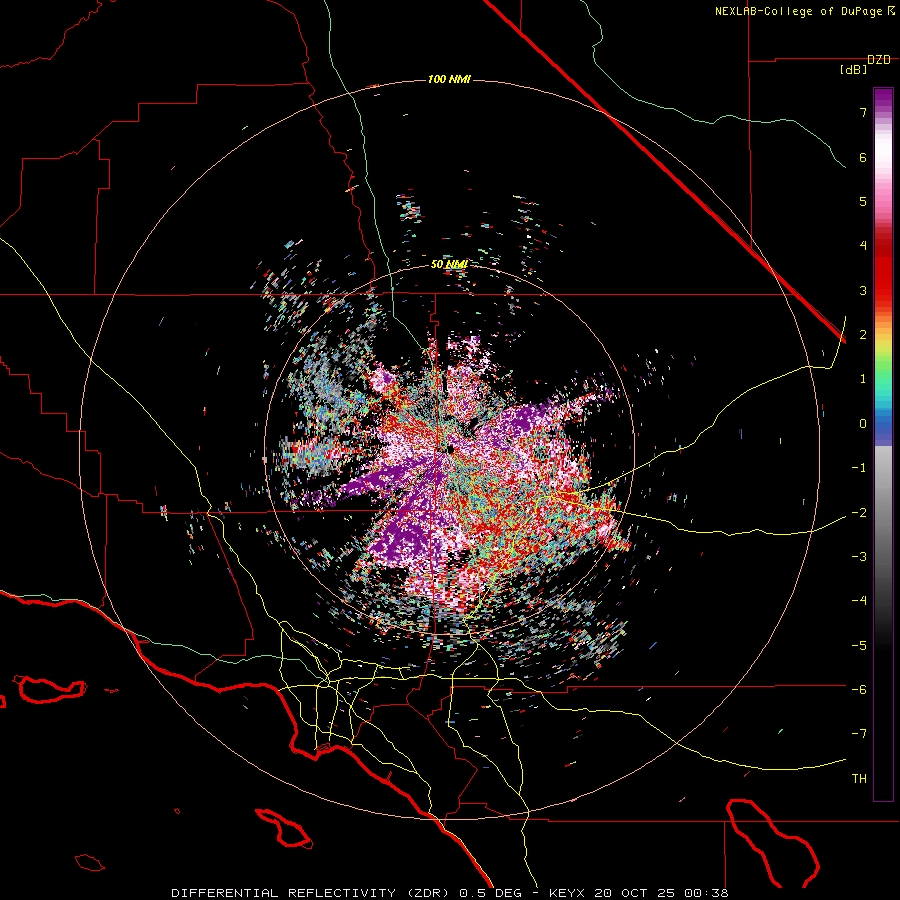Click the scale value 2 on legend
This screenshot has width=900, height=900.
pos(863,335)
